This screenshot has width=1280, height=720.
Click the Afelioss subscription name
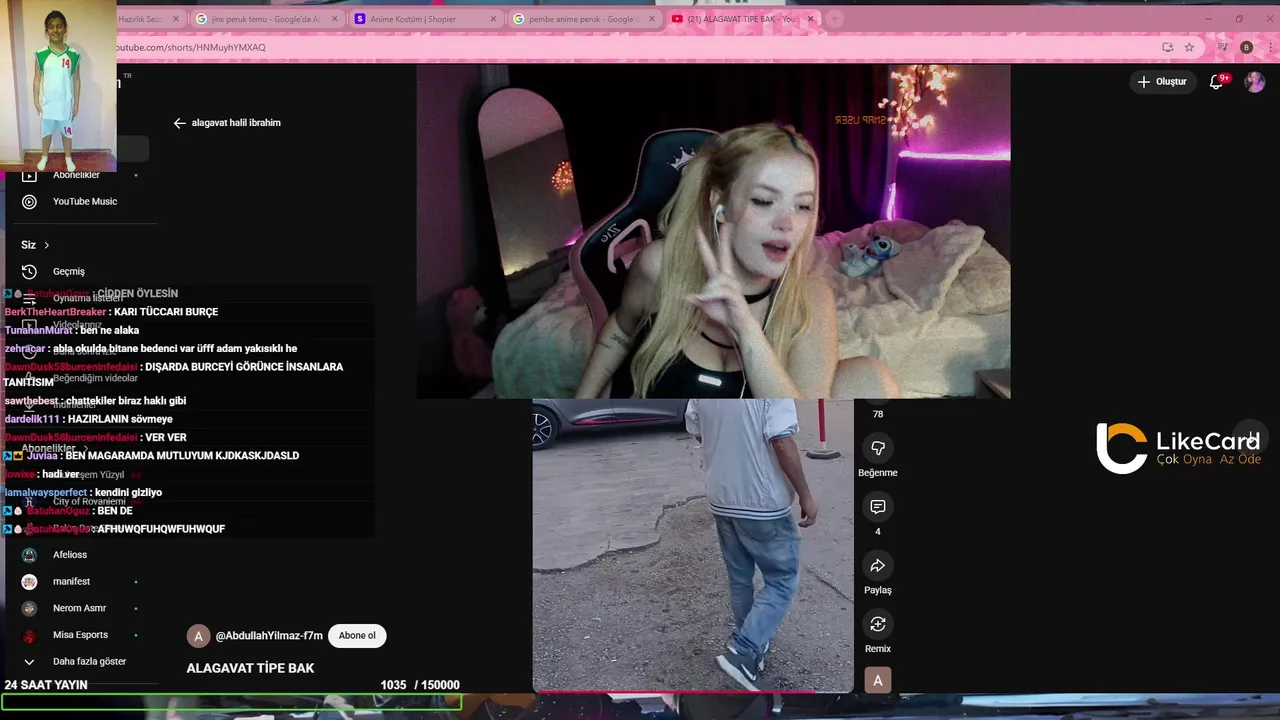tap(70, 555)
